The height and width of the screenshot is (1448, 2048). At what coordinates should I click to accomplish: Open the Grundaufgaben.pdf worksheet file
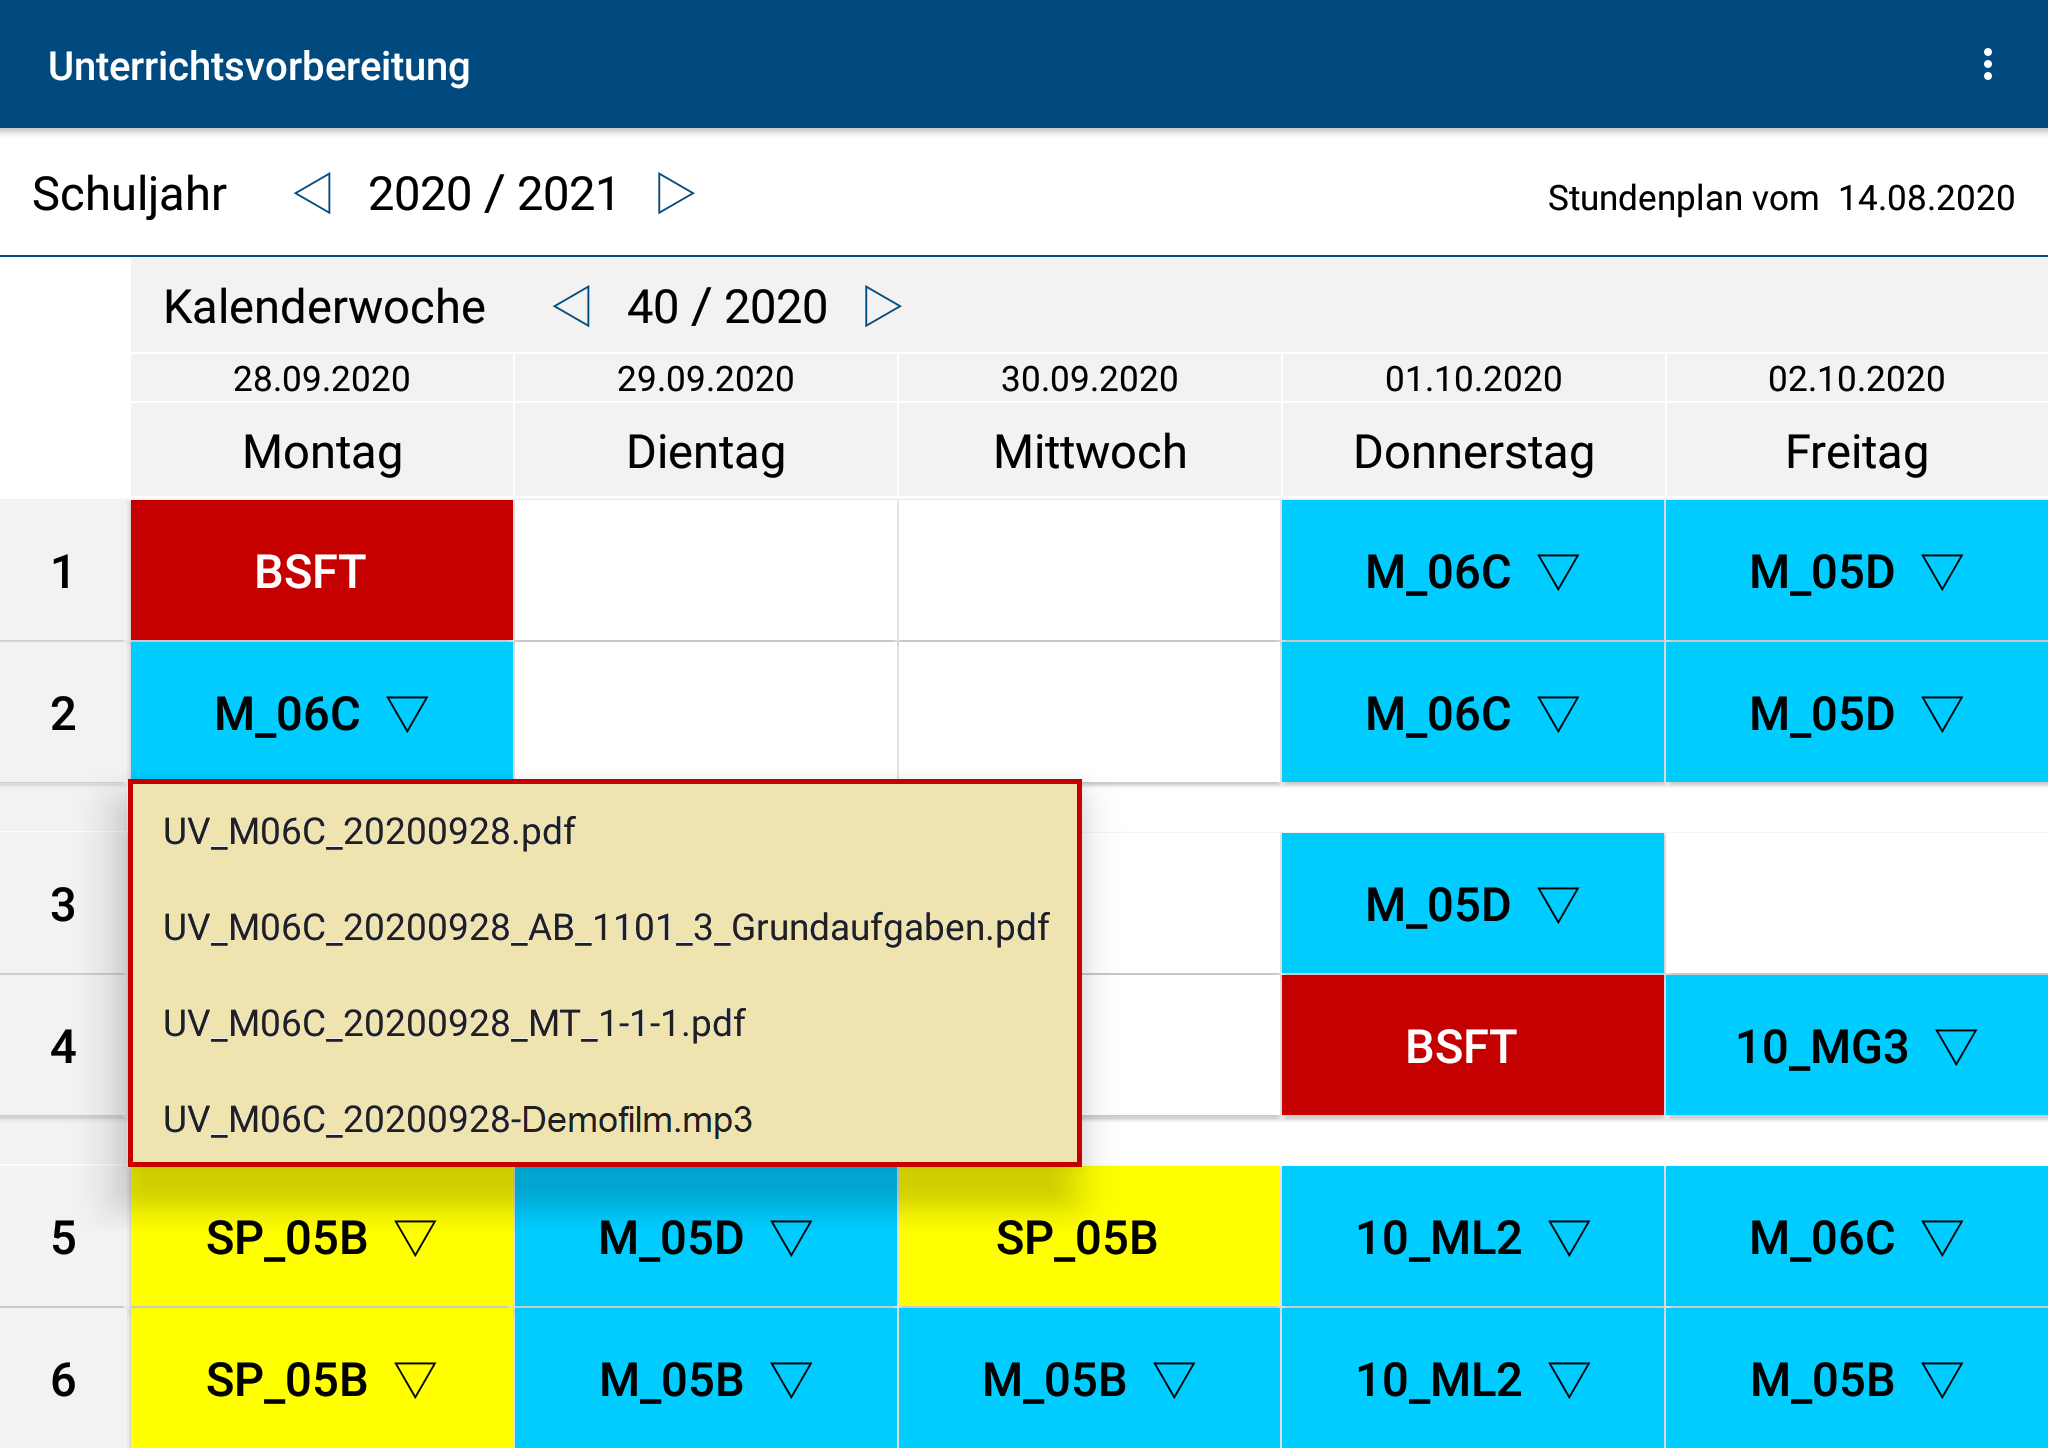(606, 927)
